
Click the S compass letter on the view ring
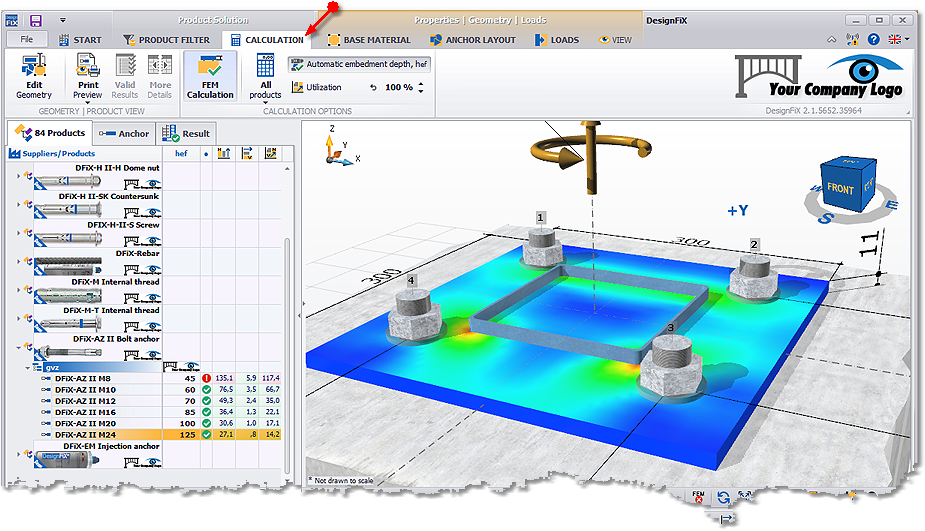(x=825, y=218)
